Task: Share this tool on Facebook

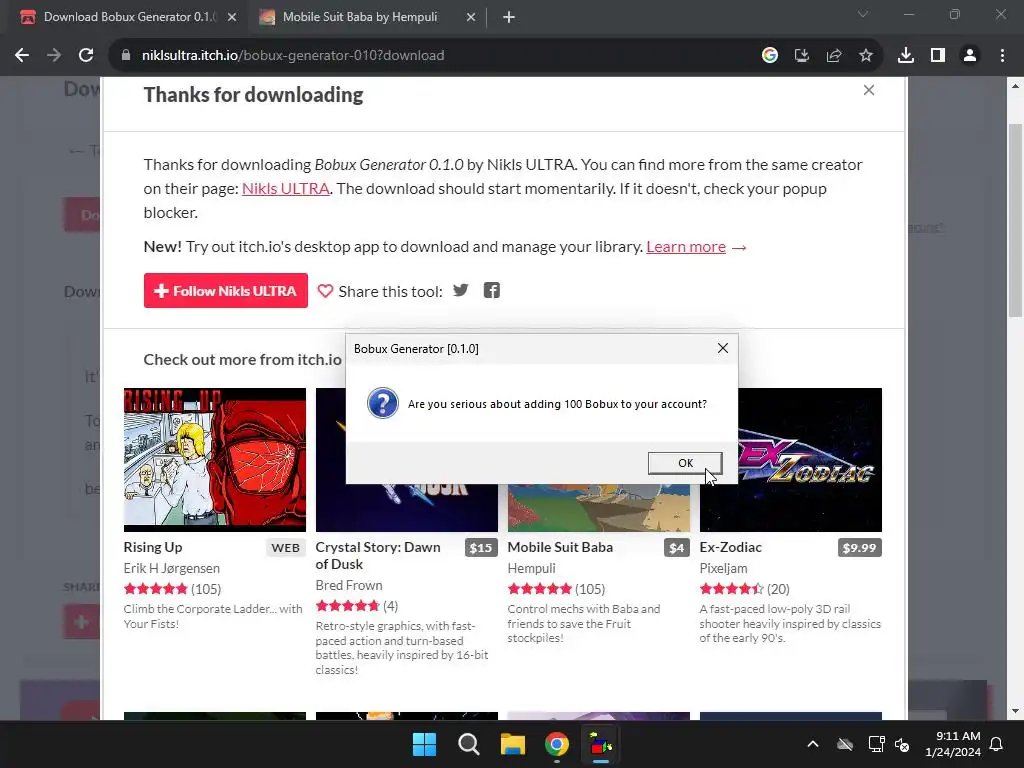Action: [492, 290]
